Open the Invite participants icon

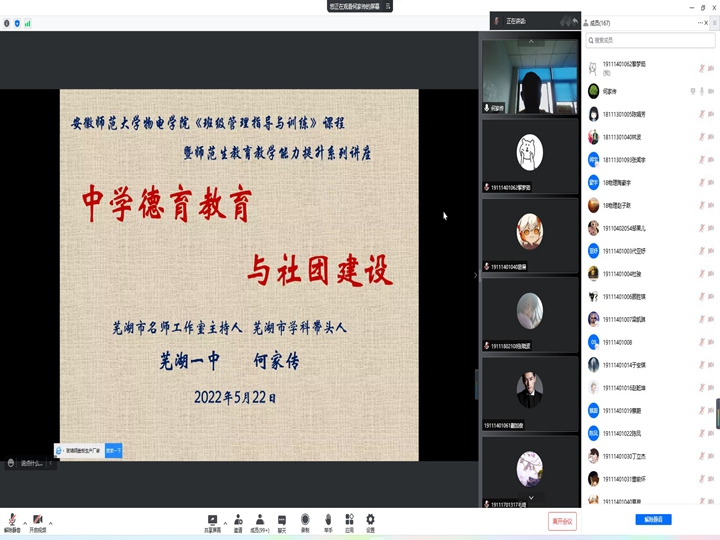238,521
